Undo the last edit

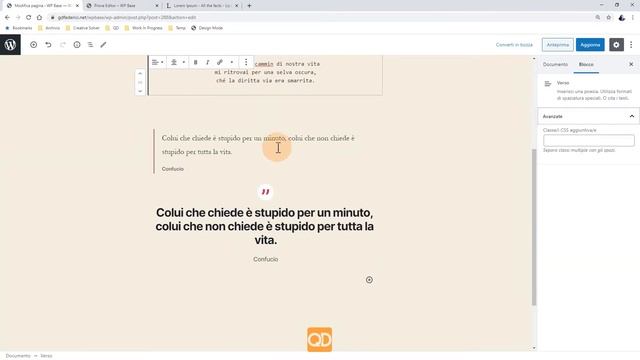pos(48,44)
